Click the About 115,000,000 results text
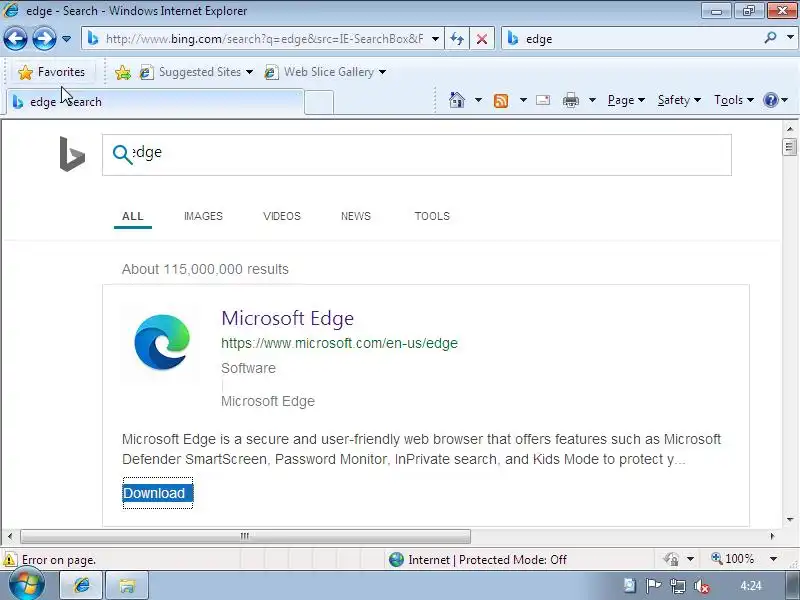Screen dimensions: 800x600 [205, 269]
